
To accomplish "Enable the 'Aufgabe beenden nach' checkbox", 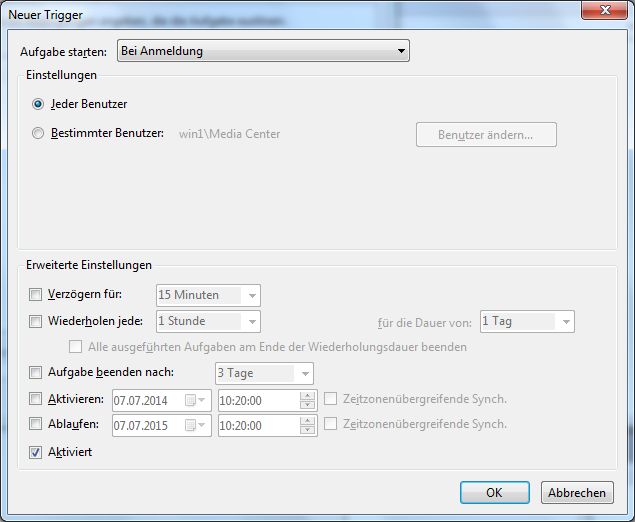I will pyautogui.click(x=35, y=373).
